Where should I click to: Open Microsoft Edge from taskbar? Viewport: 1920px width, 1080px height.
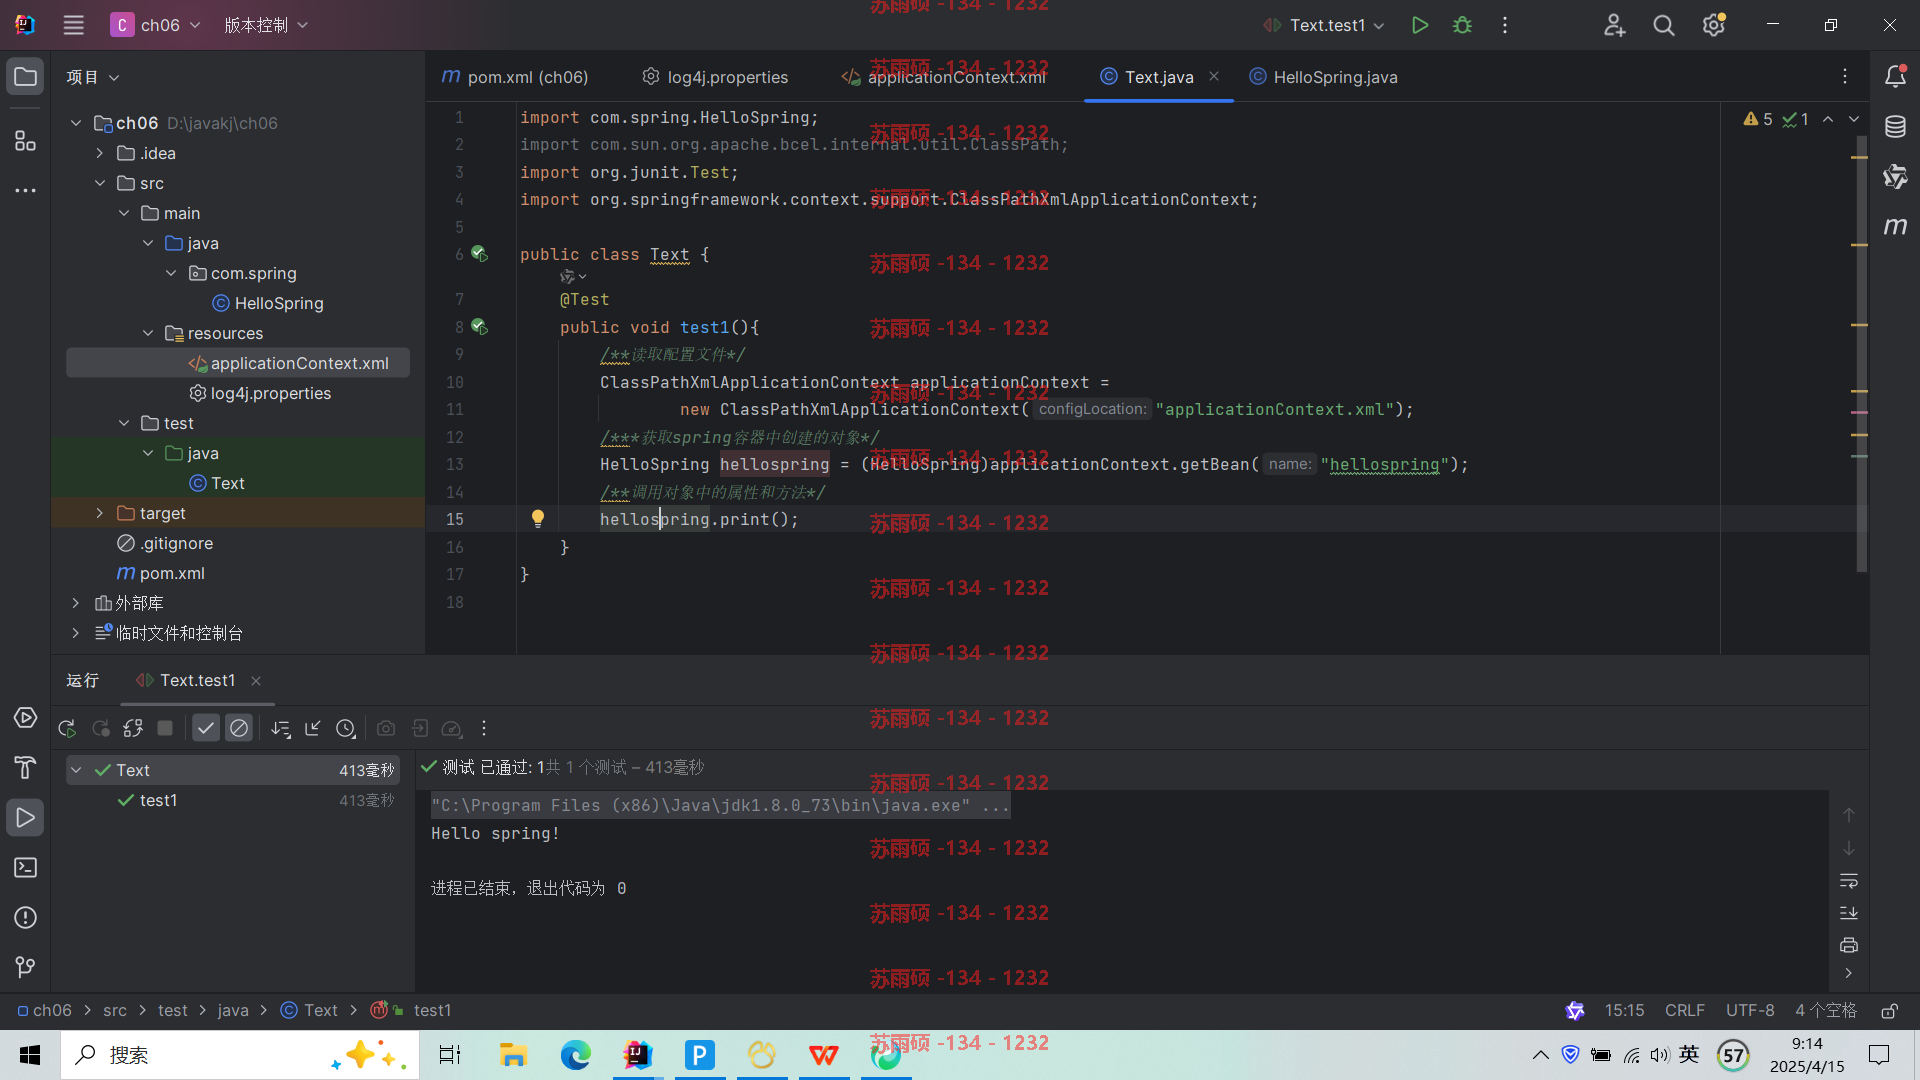tap(576, 1055)
